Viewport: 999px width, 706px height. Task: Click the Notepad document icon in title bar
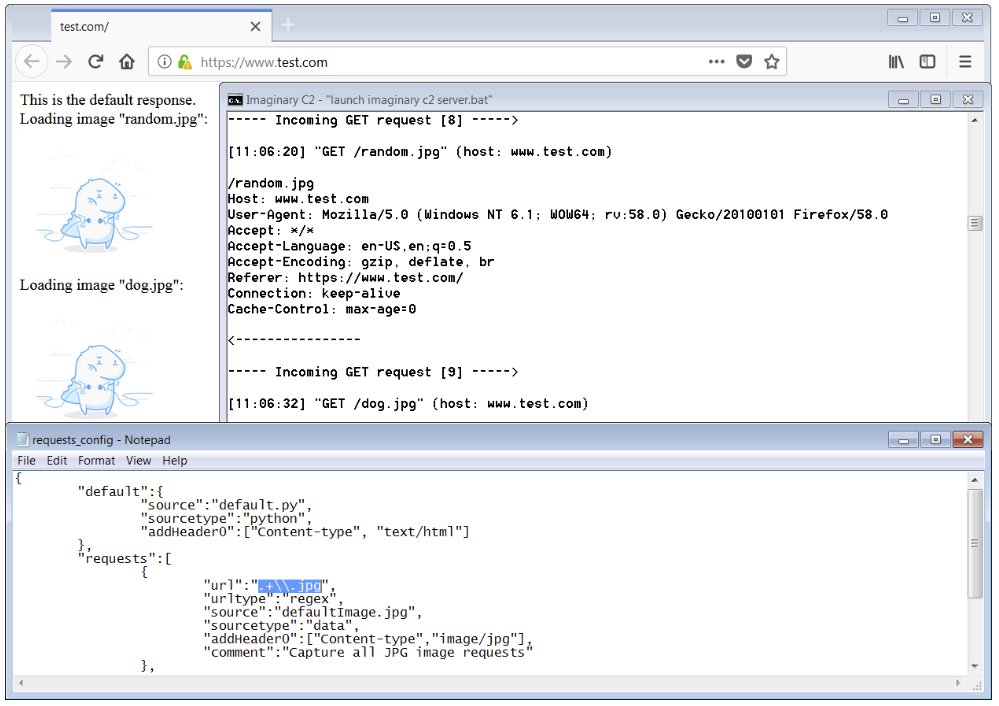coord(22,440)
